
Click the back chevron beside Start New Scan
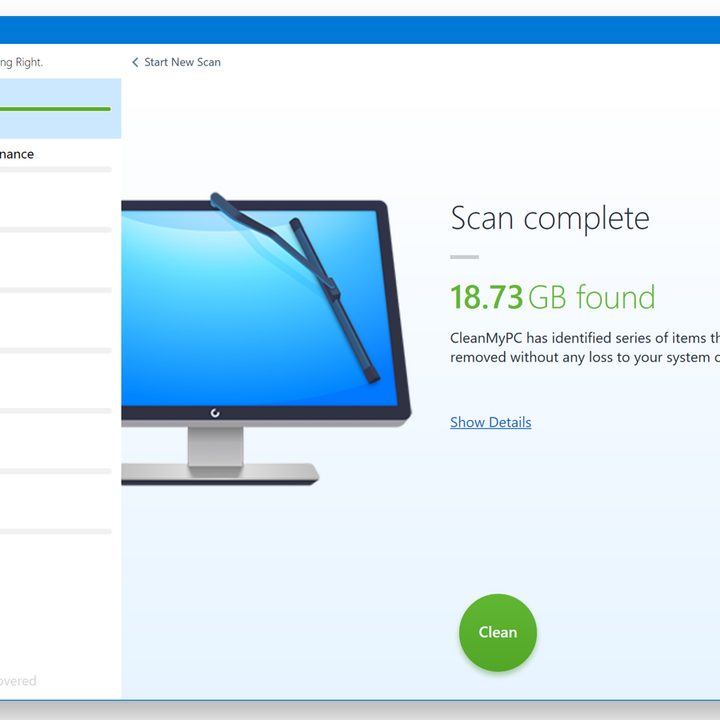(x=135, y=62)
